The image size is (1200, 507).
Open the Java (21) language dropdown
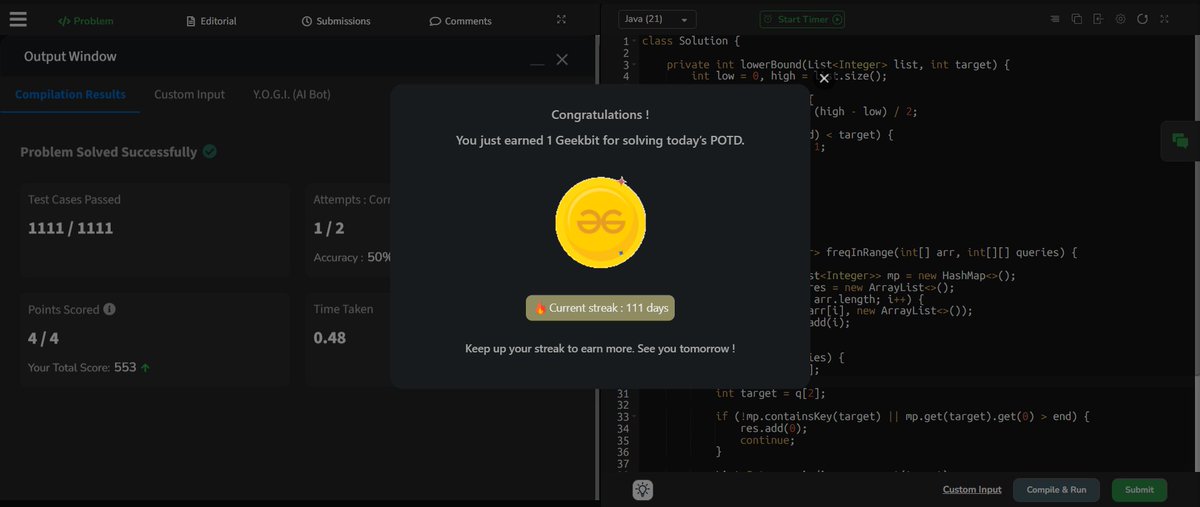point(657,19)
